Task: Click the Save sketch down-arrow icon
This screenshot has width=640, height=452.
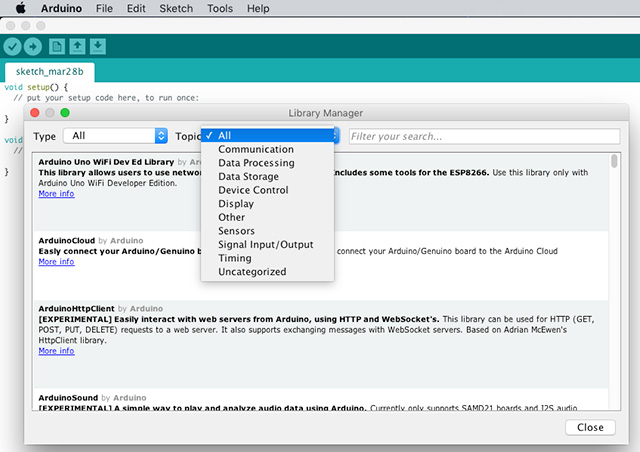Action: [98, 47]
